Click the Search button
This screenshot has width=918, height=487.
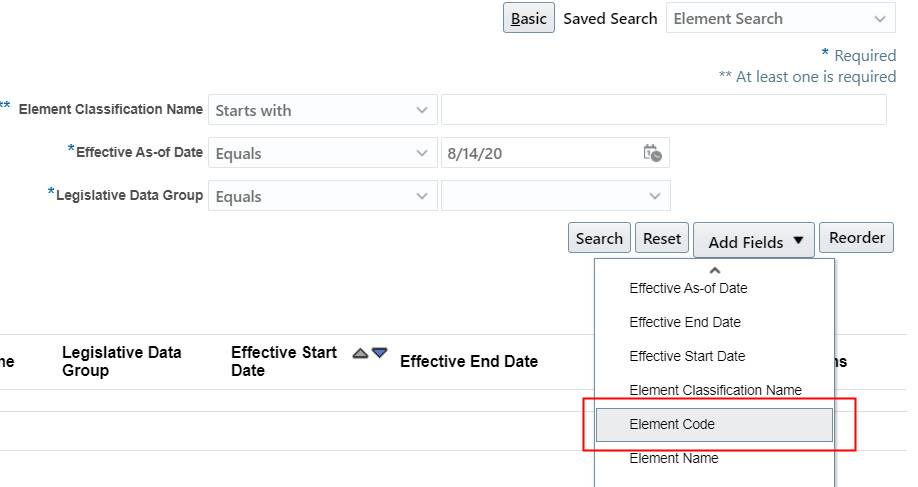coord(600,238)
